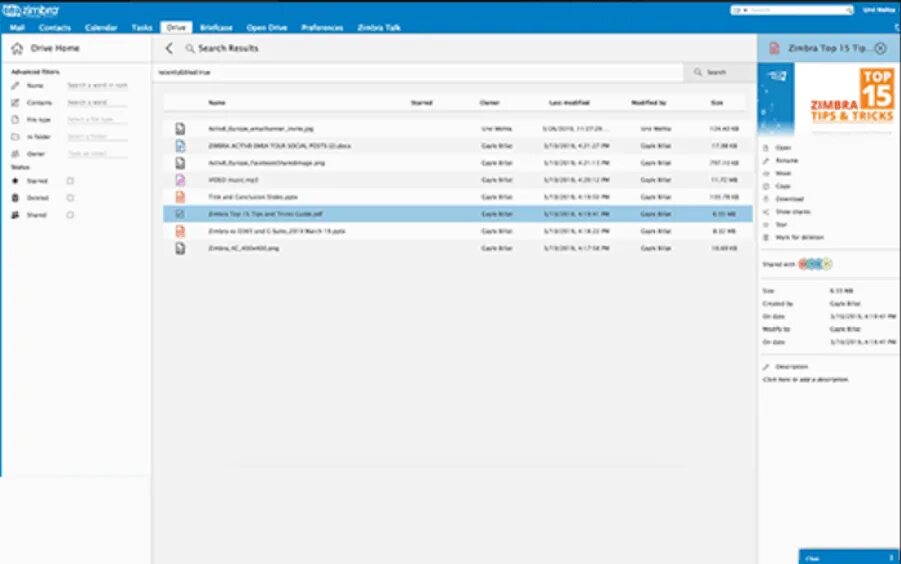Click the Starred column header

tap(421, 103)
